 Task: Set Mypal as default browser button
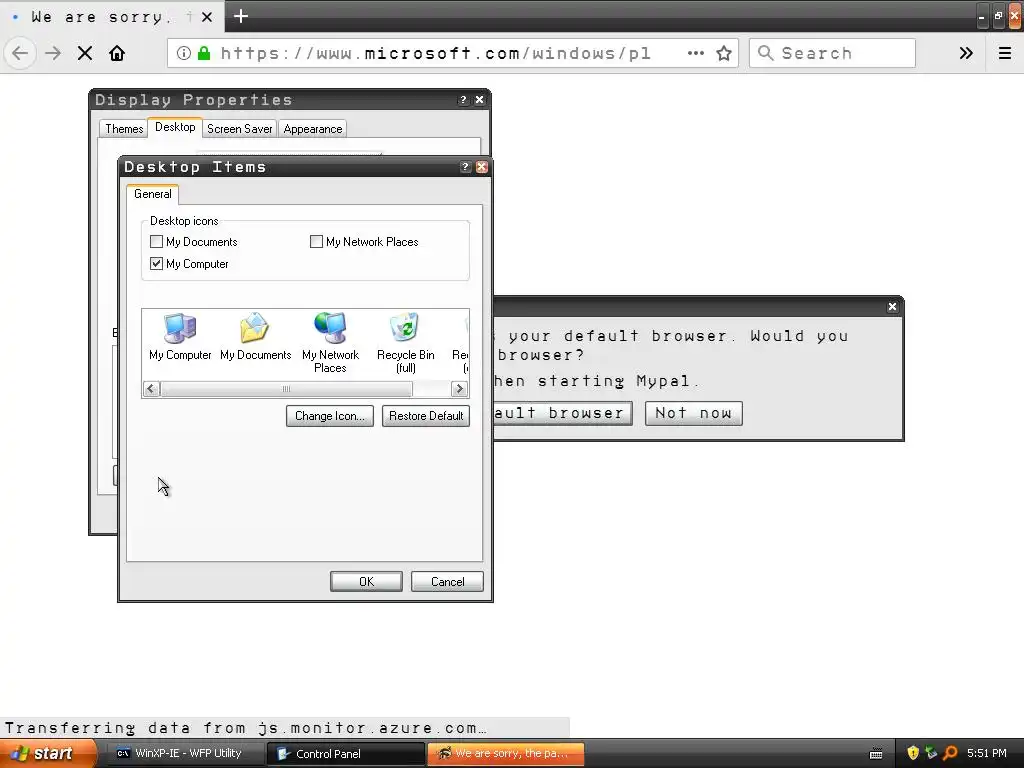point(562,413)
